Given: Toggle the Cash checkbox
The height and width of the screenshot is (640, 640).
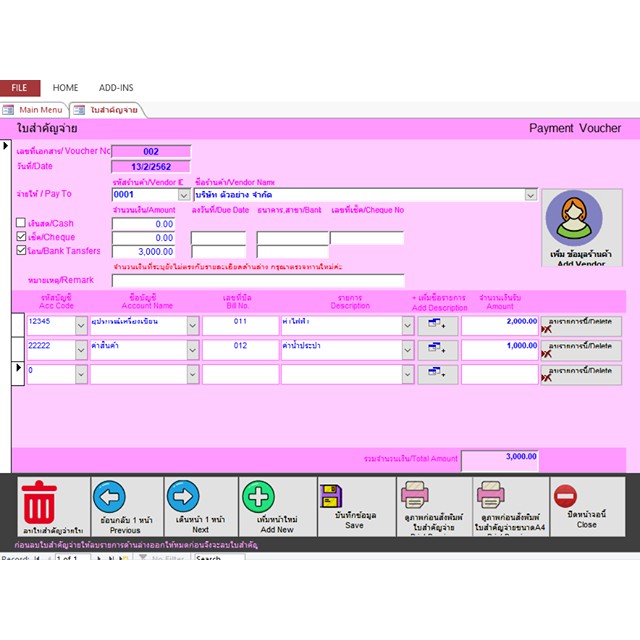Looking at the screenshot, I should point(21,223).
